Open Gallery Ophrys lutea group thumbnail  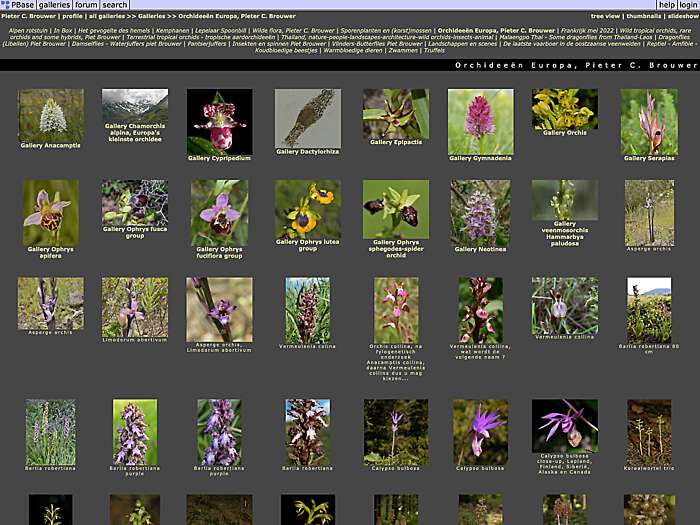pos(308,209)
